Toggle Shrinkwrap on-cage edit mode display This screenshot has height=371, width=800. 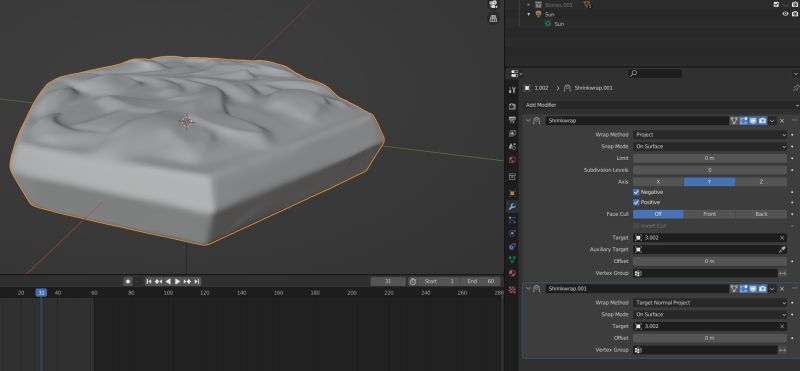[x=734, y=121]
